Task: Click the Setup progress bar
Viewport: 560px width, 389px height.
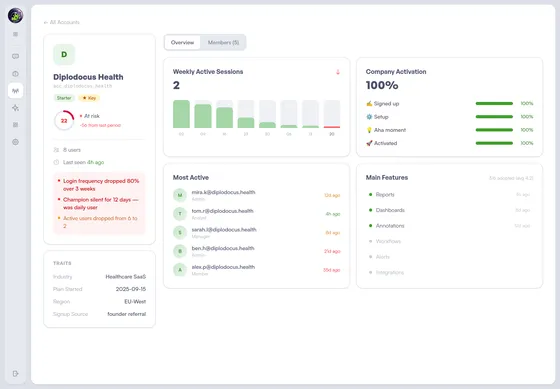Action: (494, 117)
